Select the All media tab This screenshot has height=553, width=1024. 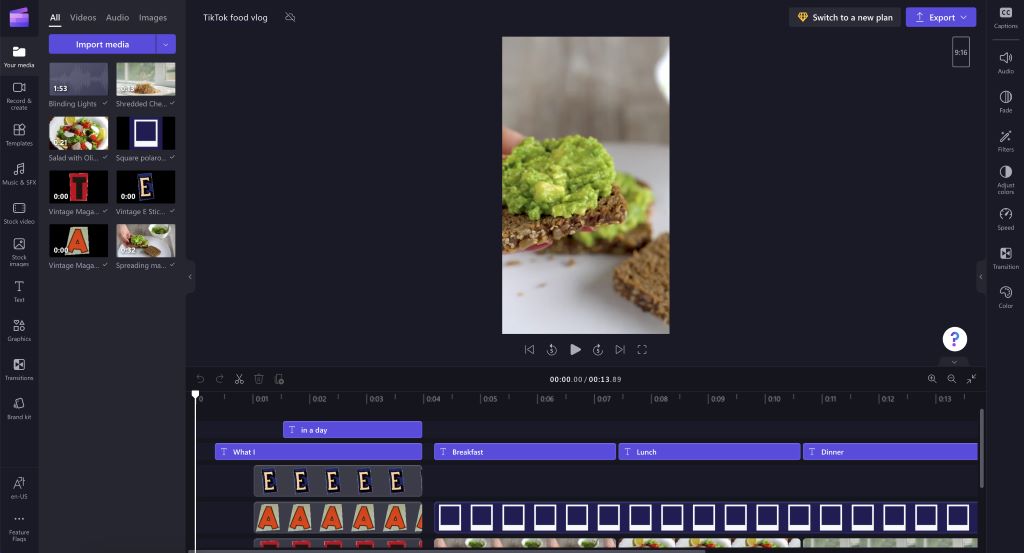pos(55,18)
